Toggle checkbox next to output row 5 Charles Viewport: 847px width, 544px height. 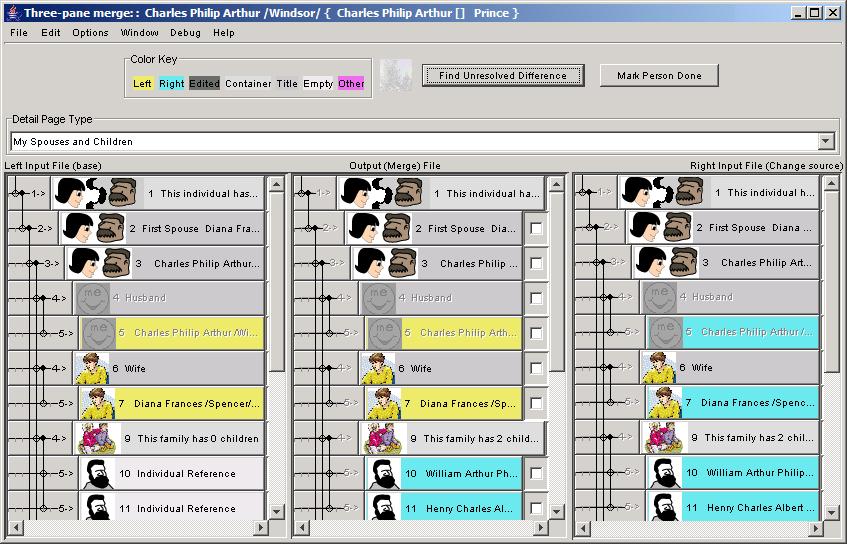(x=537, y=334)
